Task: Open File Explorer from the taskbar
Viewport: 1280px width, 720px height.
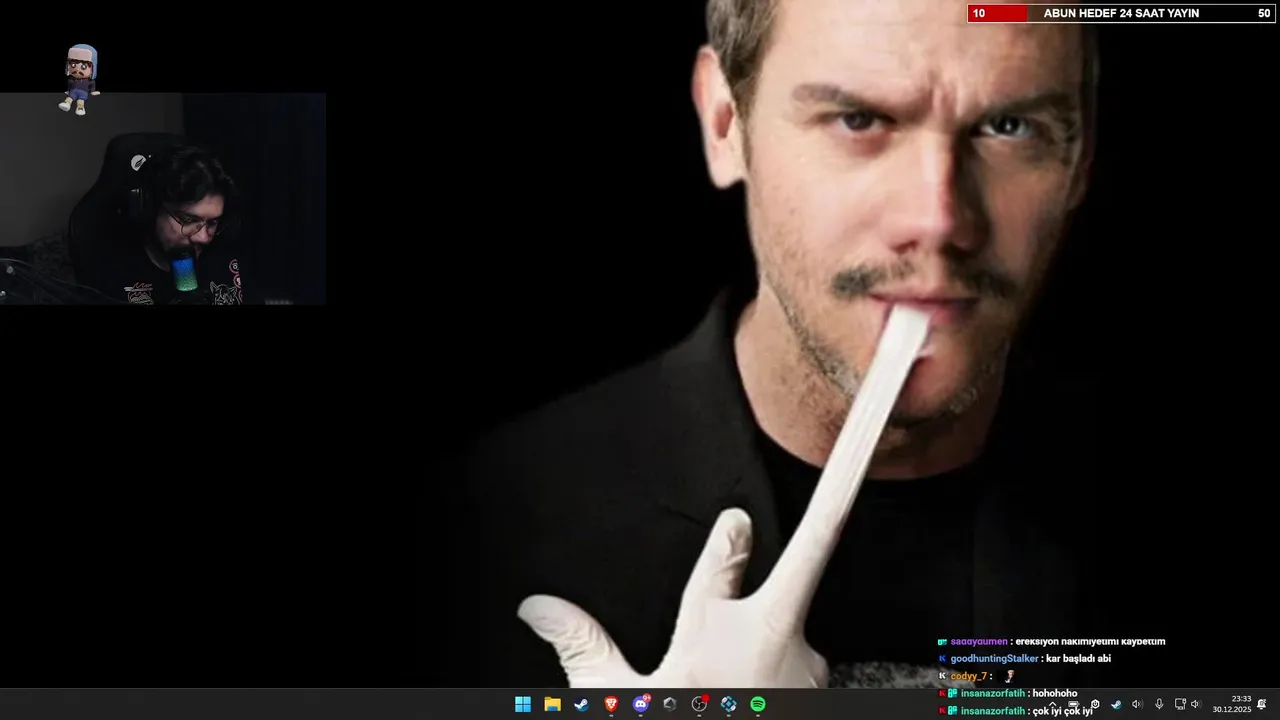Action: point(552,704)
